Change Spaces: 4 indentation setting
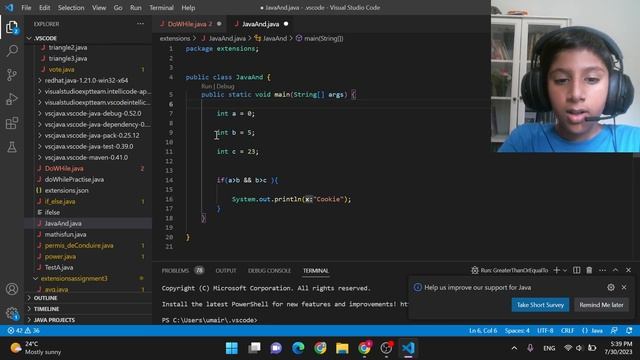 (517, 331)
